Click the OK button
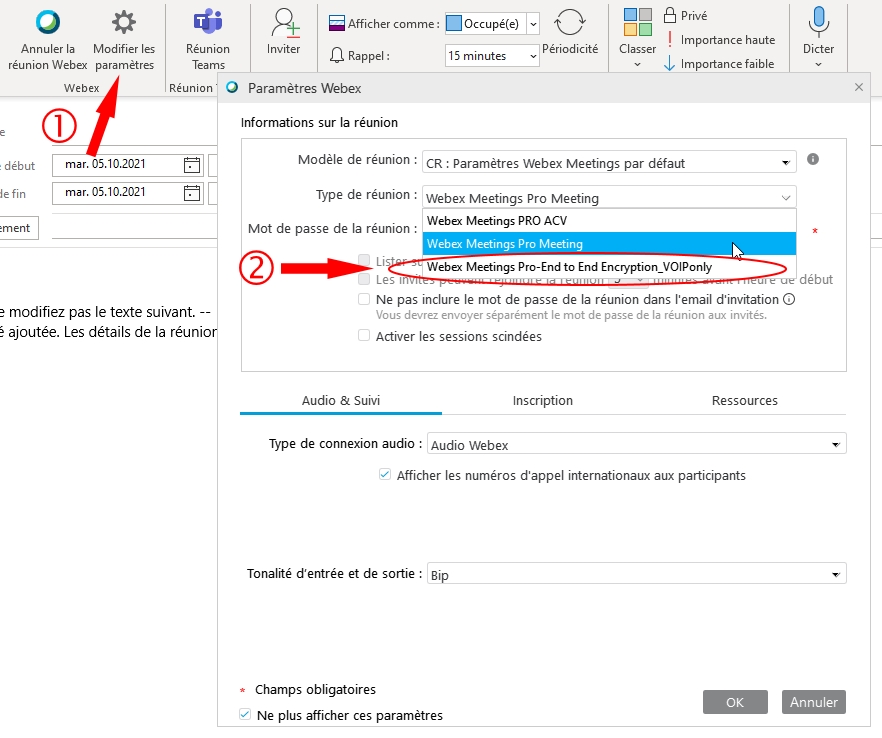882x738 pixels. [735, 702]
